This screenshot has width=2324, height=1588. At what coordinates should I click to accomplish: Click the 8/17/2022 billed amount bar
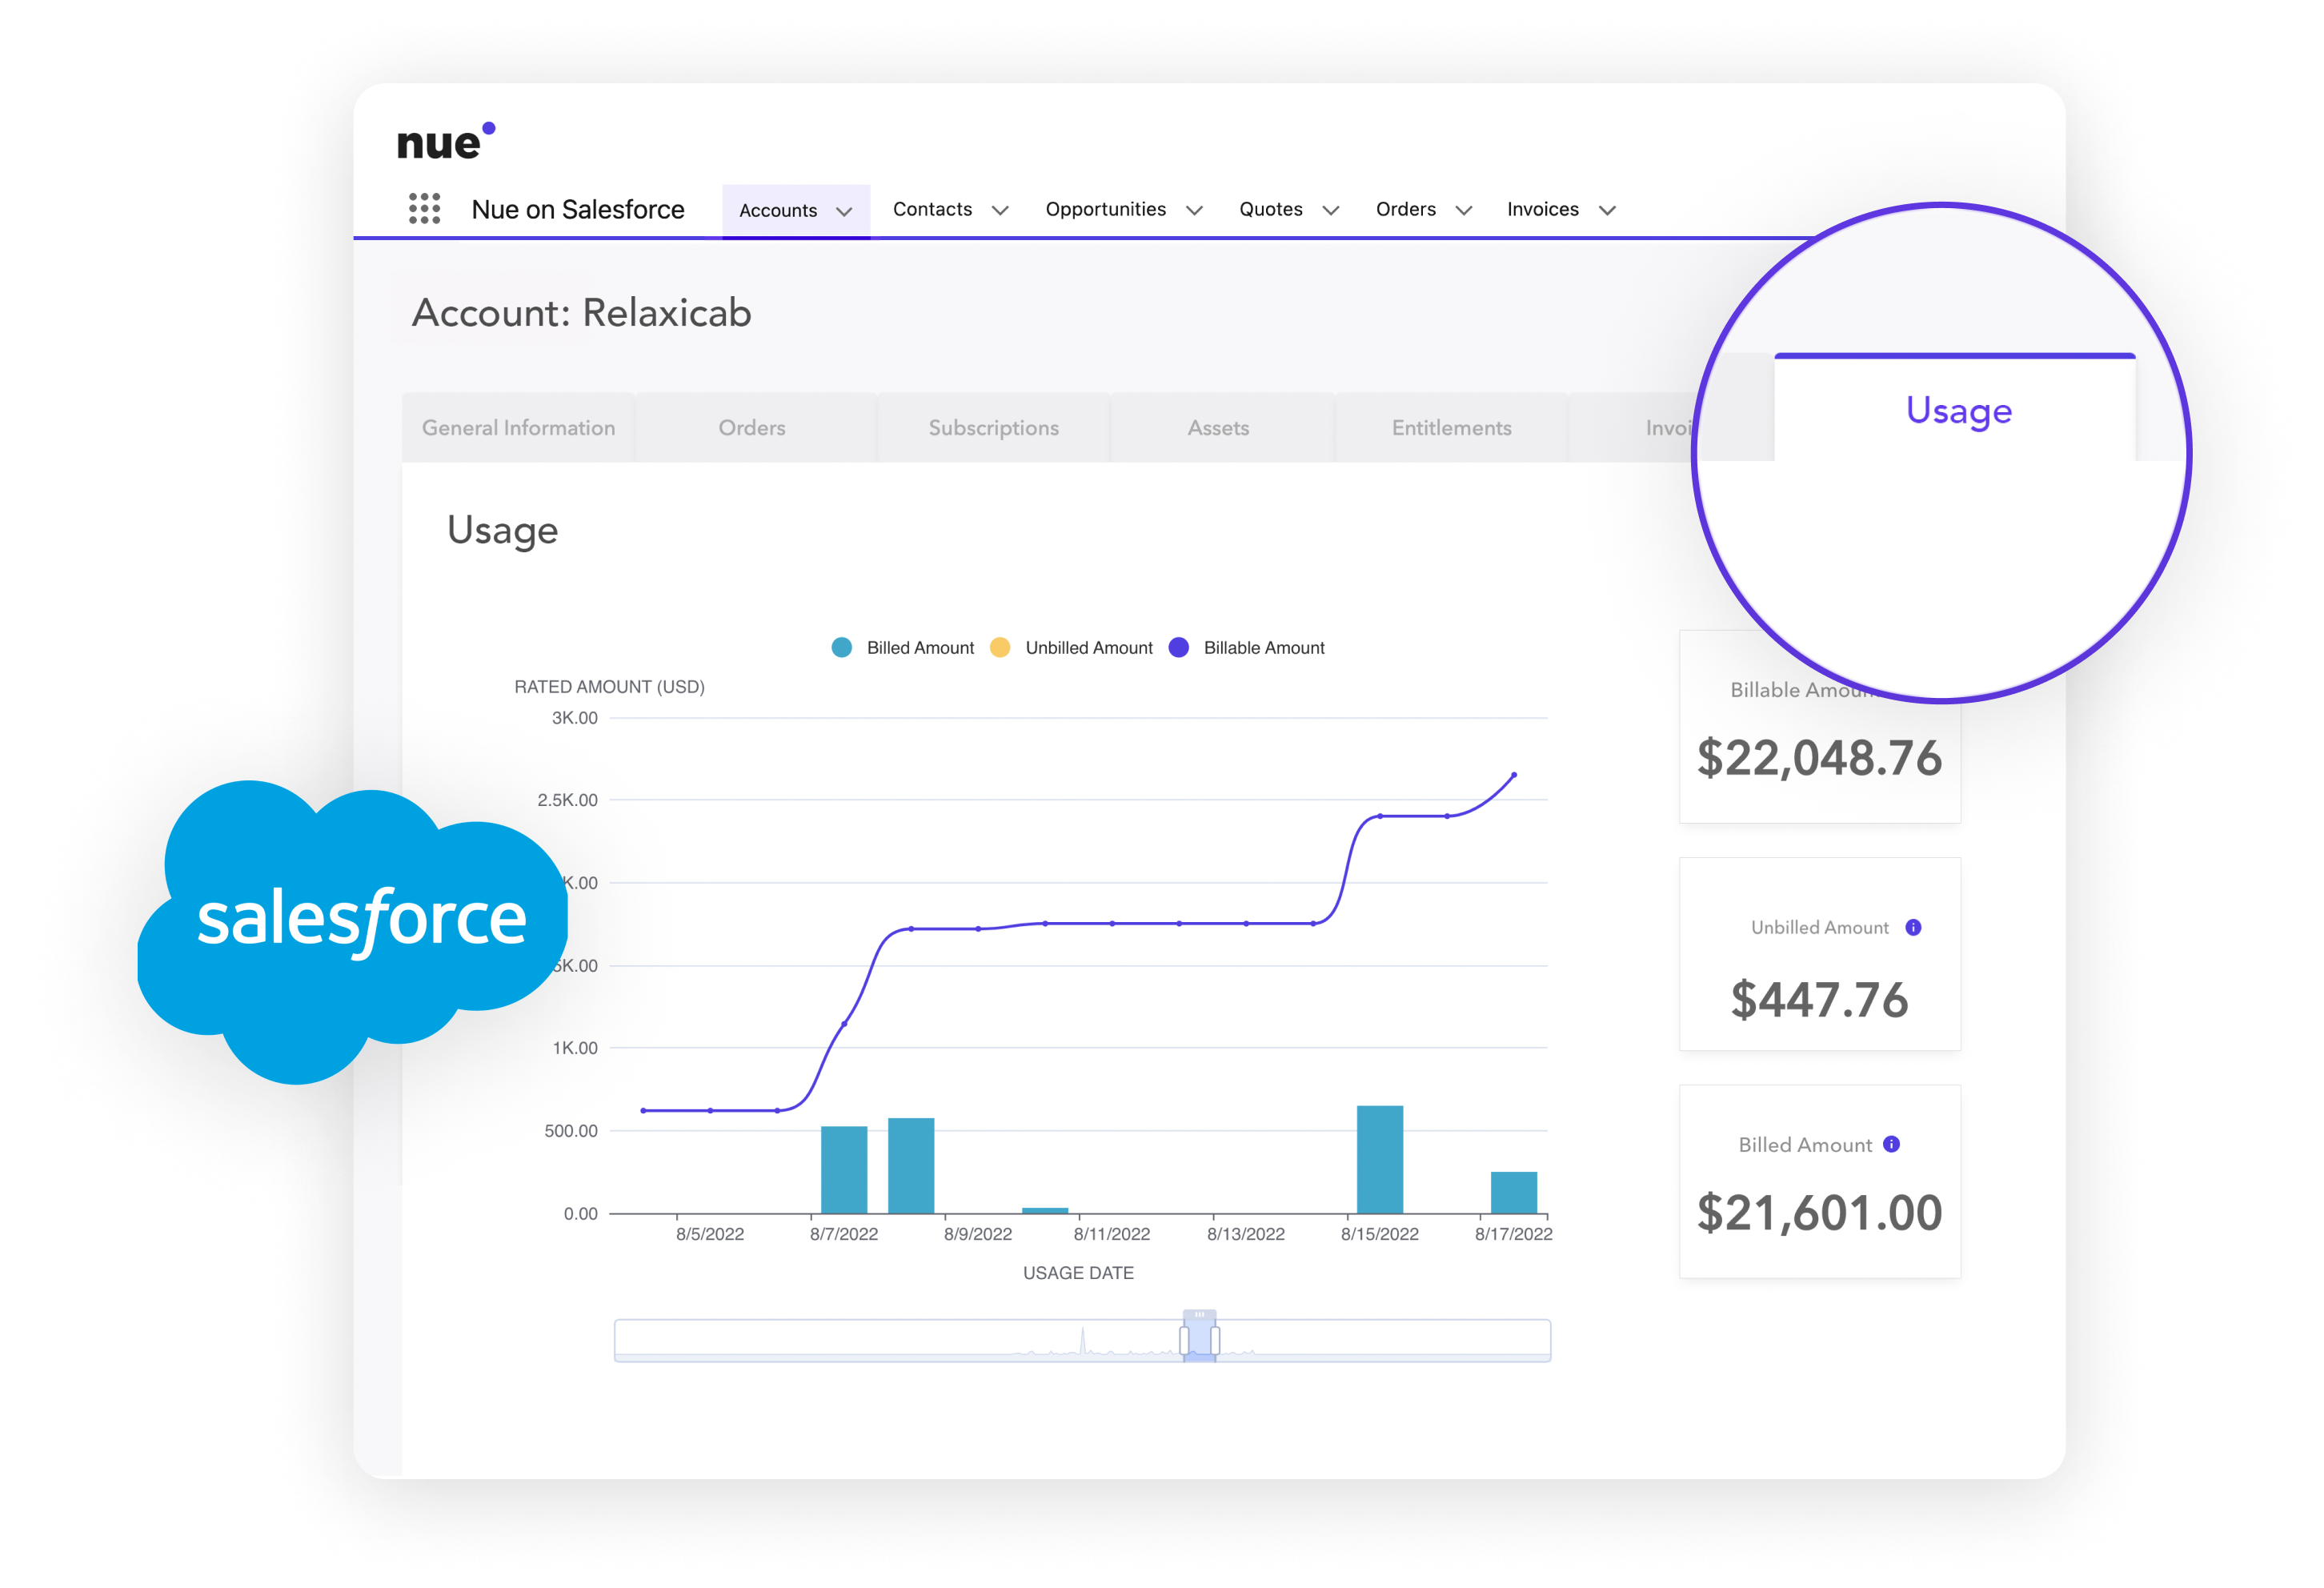point(1514,1192)
